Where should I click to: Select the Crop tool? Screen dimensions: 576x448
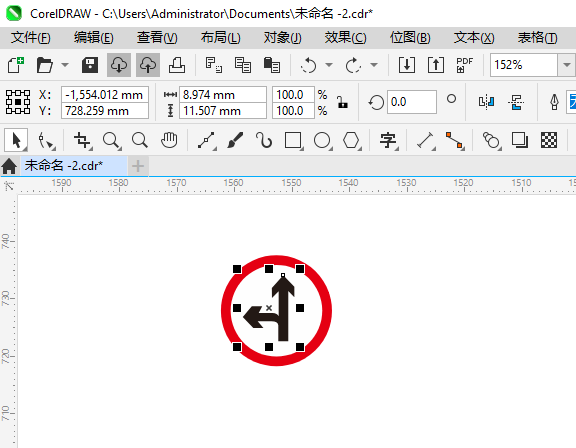click(82, 140)
